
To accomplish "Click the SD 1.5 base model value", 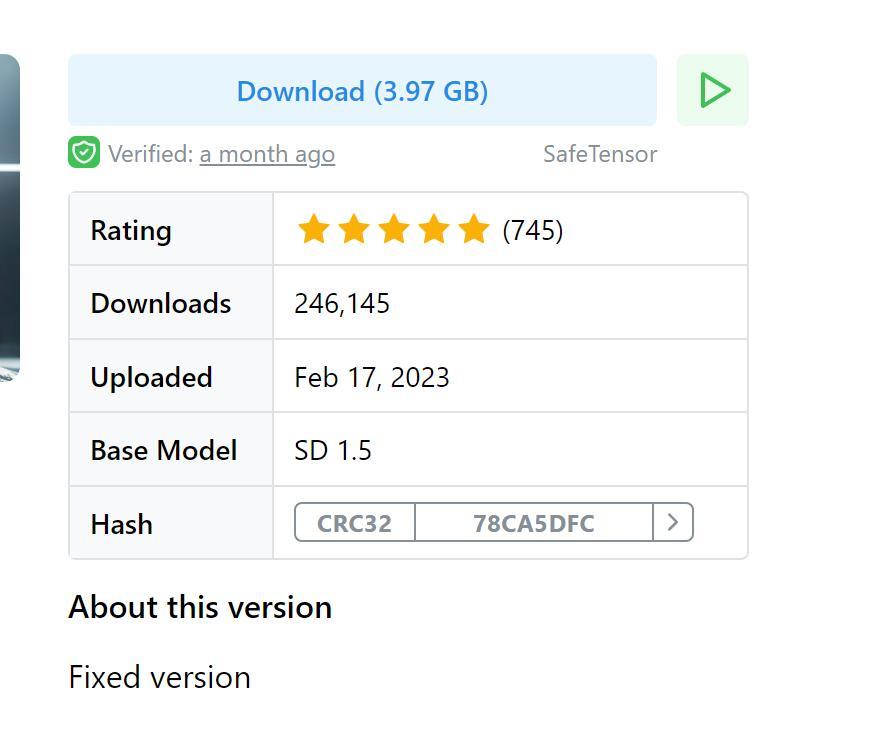I will [333, 451].
